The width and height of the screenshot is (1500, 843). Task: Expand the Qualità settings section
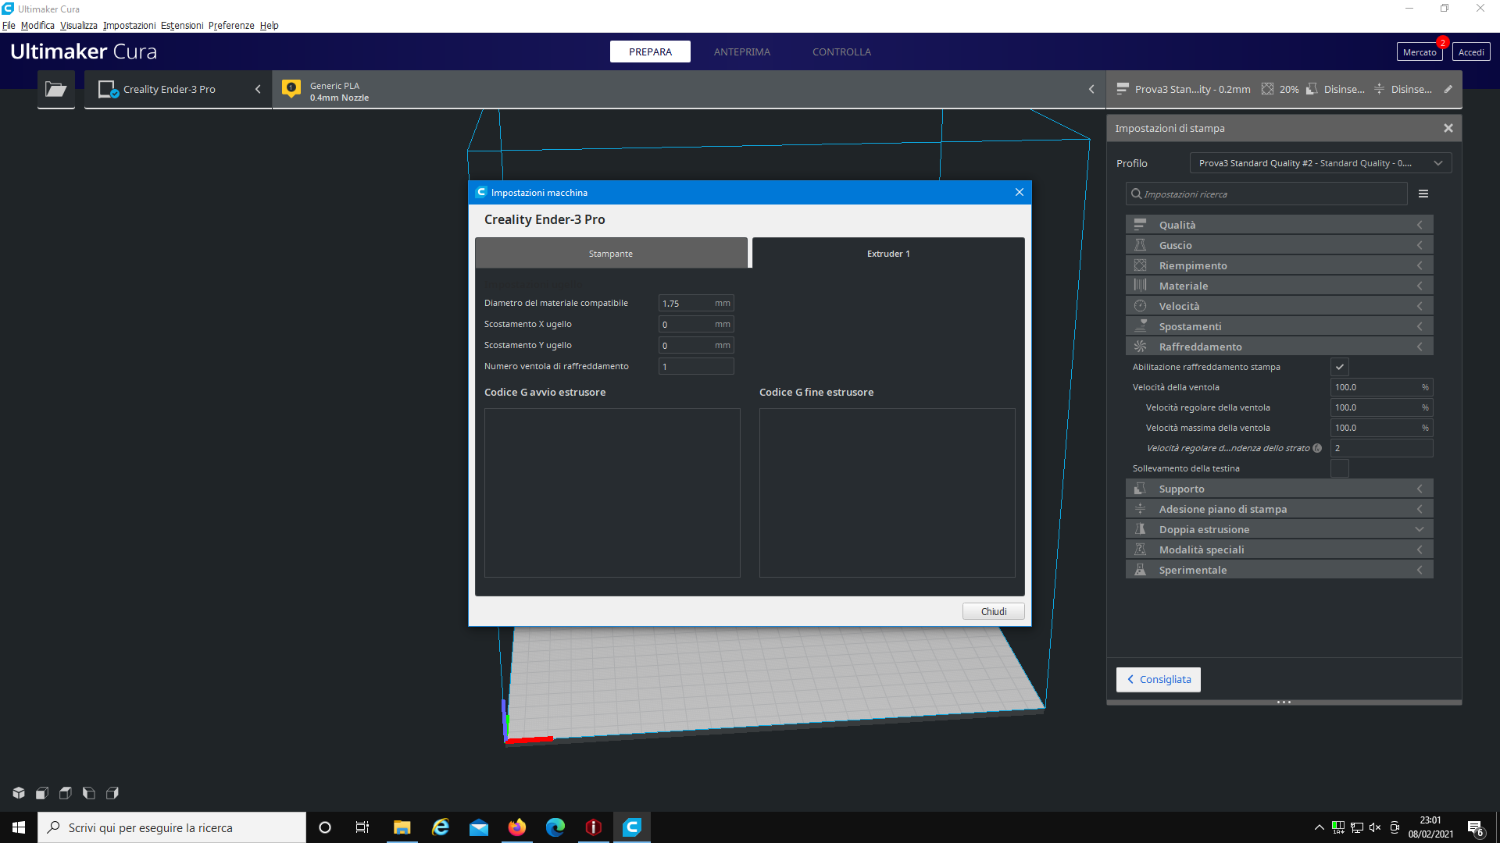(1279, 225)
